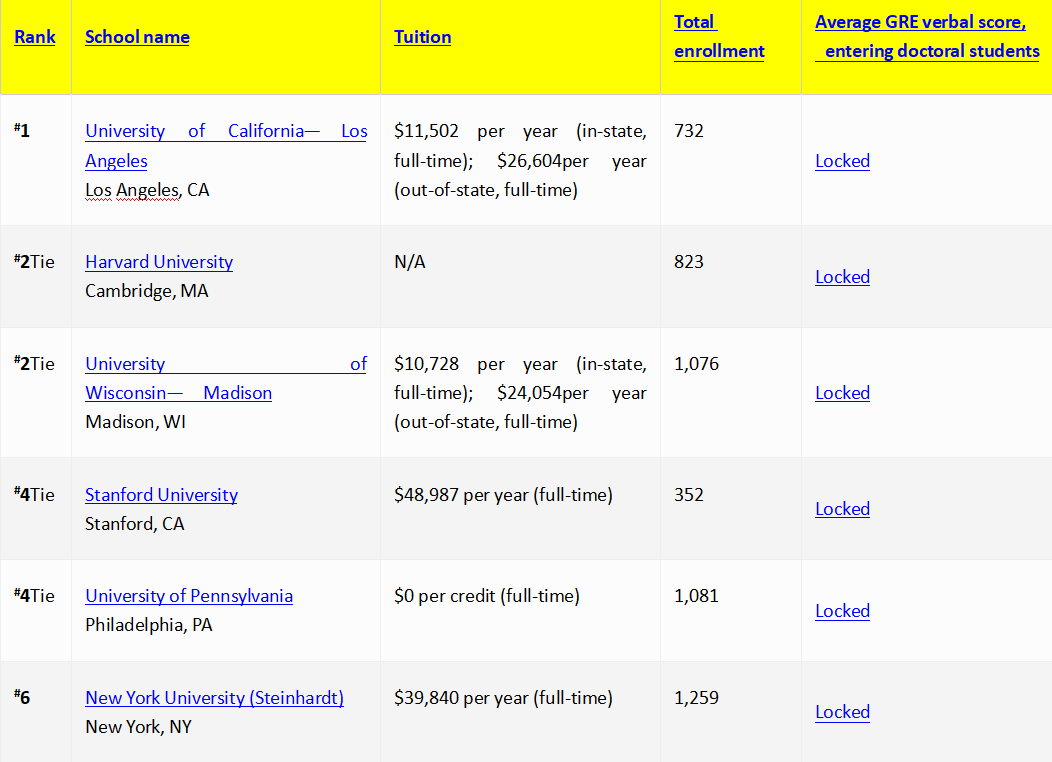
Task: Open University of Wisconsin—Madison link
Action: [x=226, y=378]
